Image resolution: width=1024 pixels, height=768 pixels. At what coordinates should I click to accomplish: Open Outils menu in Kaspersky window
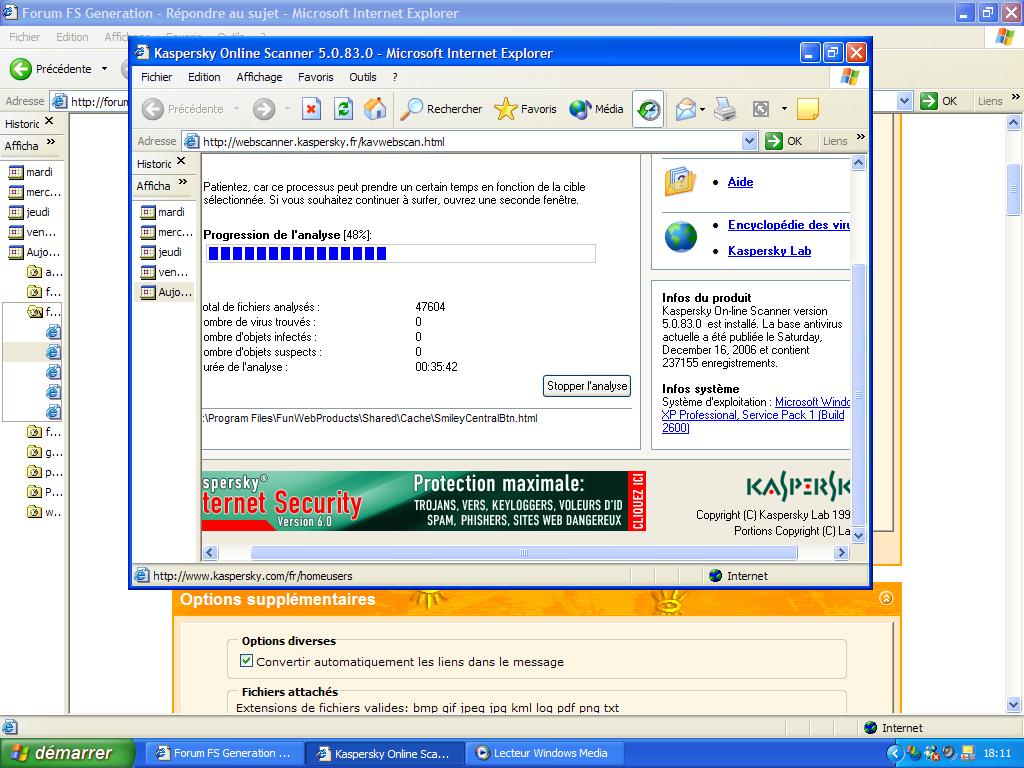tap(362, 77)
